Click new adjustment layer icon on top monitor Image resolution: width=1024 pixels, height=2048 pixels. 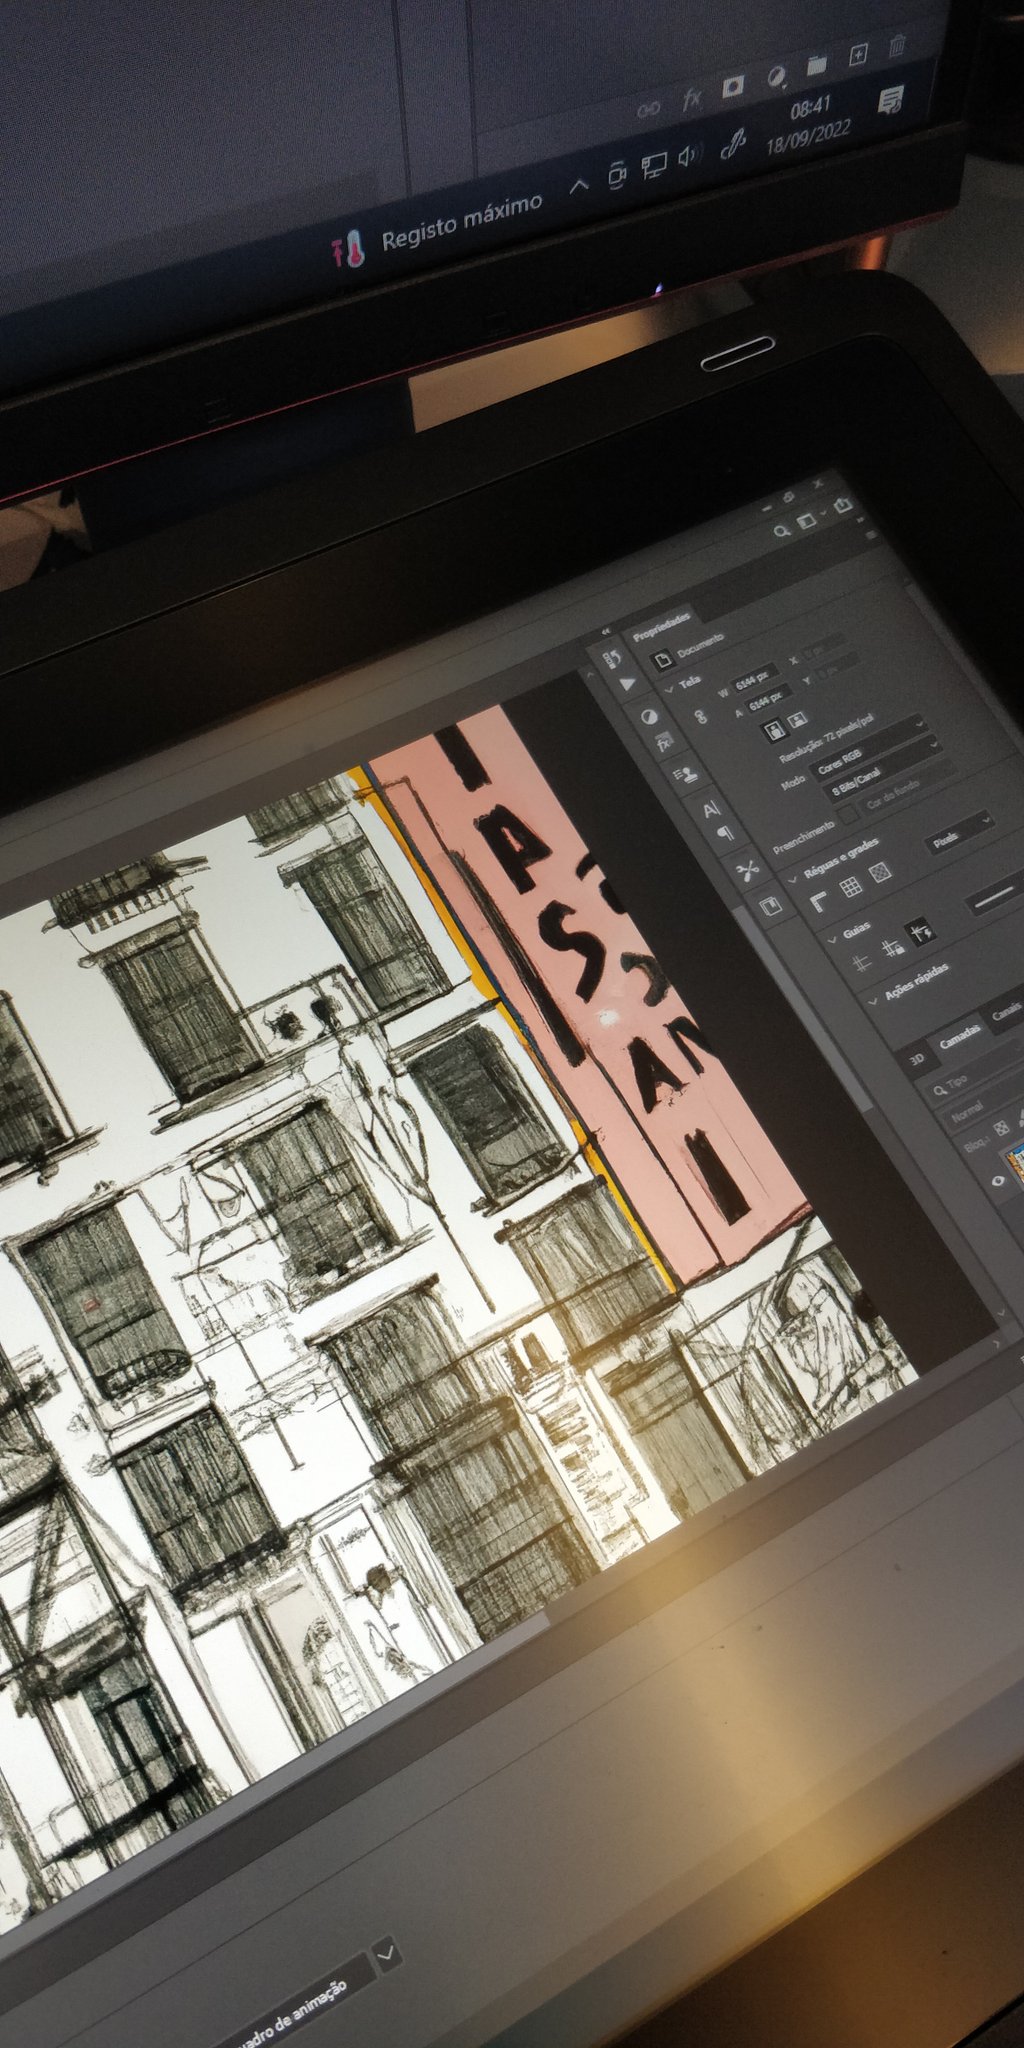pyautogui.click(x=775, y=77)
